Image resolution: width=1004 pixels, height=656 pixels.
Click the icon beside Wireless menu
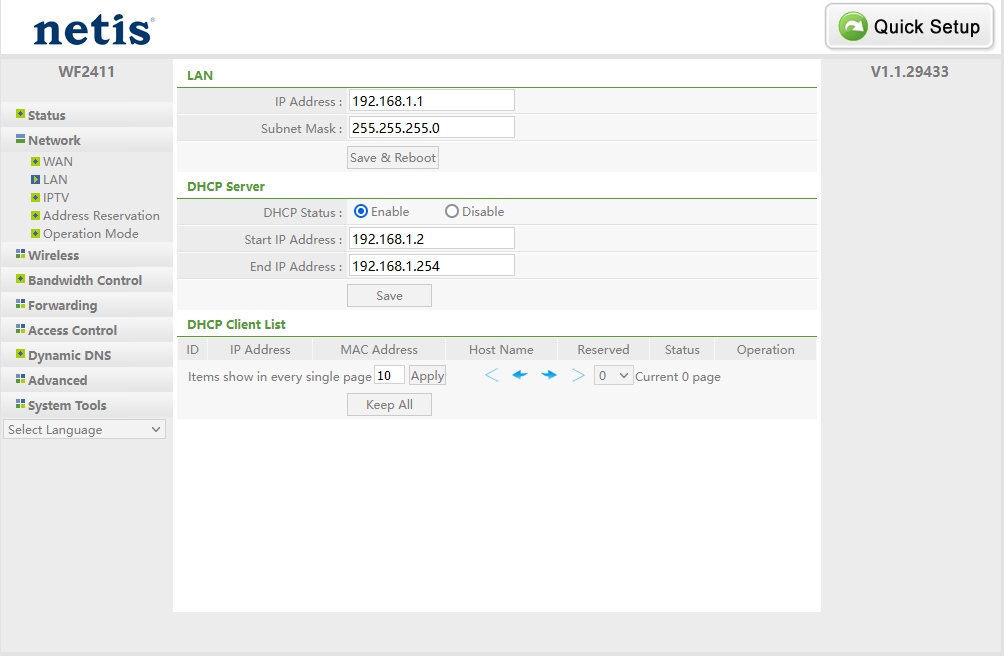(20, 255)
